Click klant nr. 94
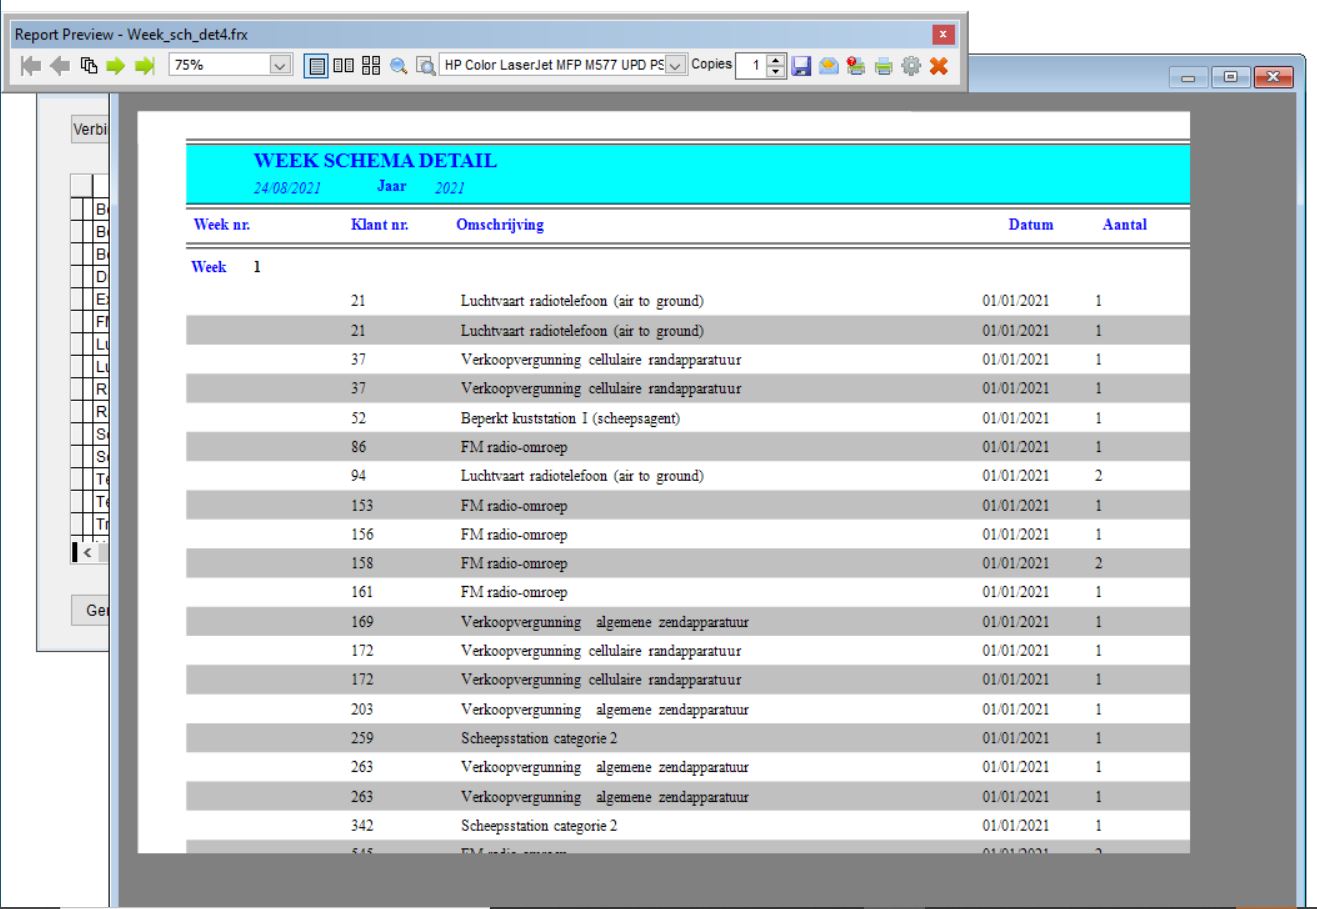 point(358,476)
